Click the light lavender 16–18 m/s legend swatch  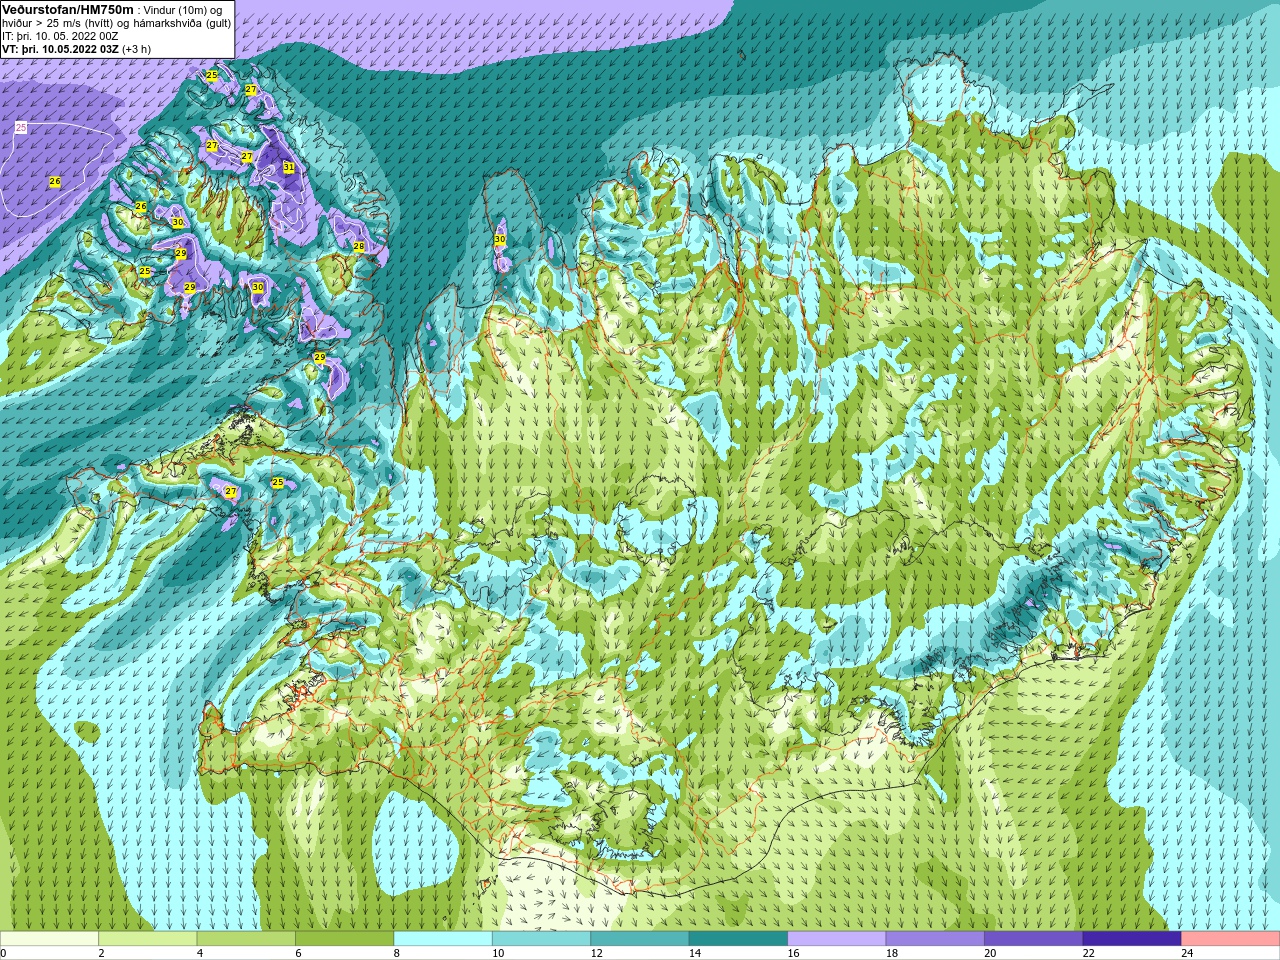pyautogui.click(x=837, y=939)
